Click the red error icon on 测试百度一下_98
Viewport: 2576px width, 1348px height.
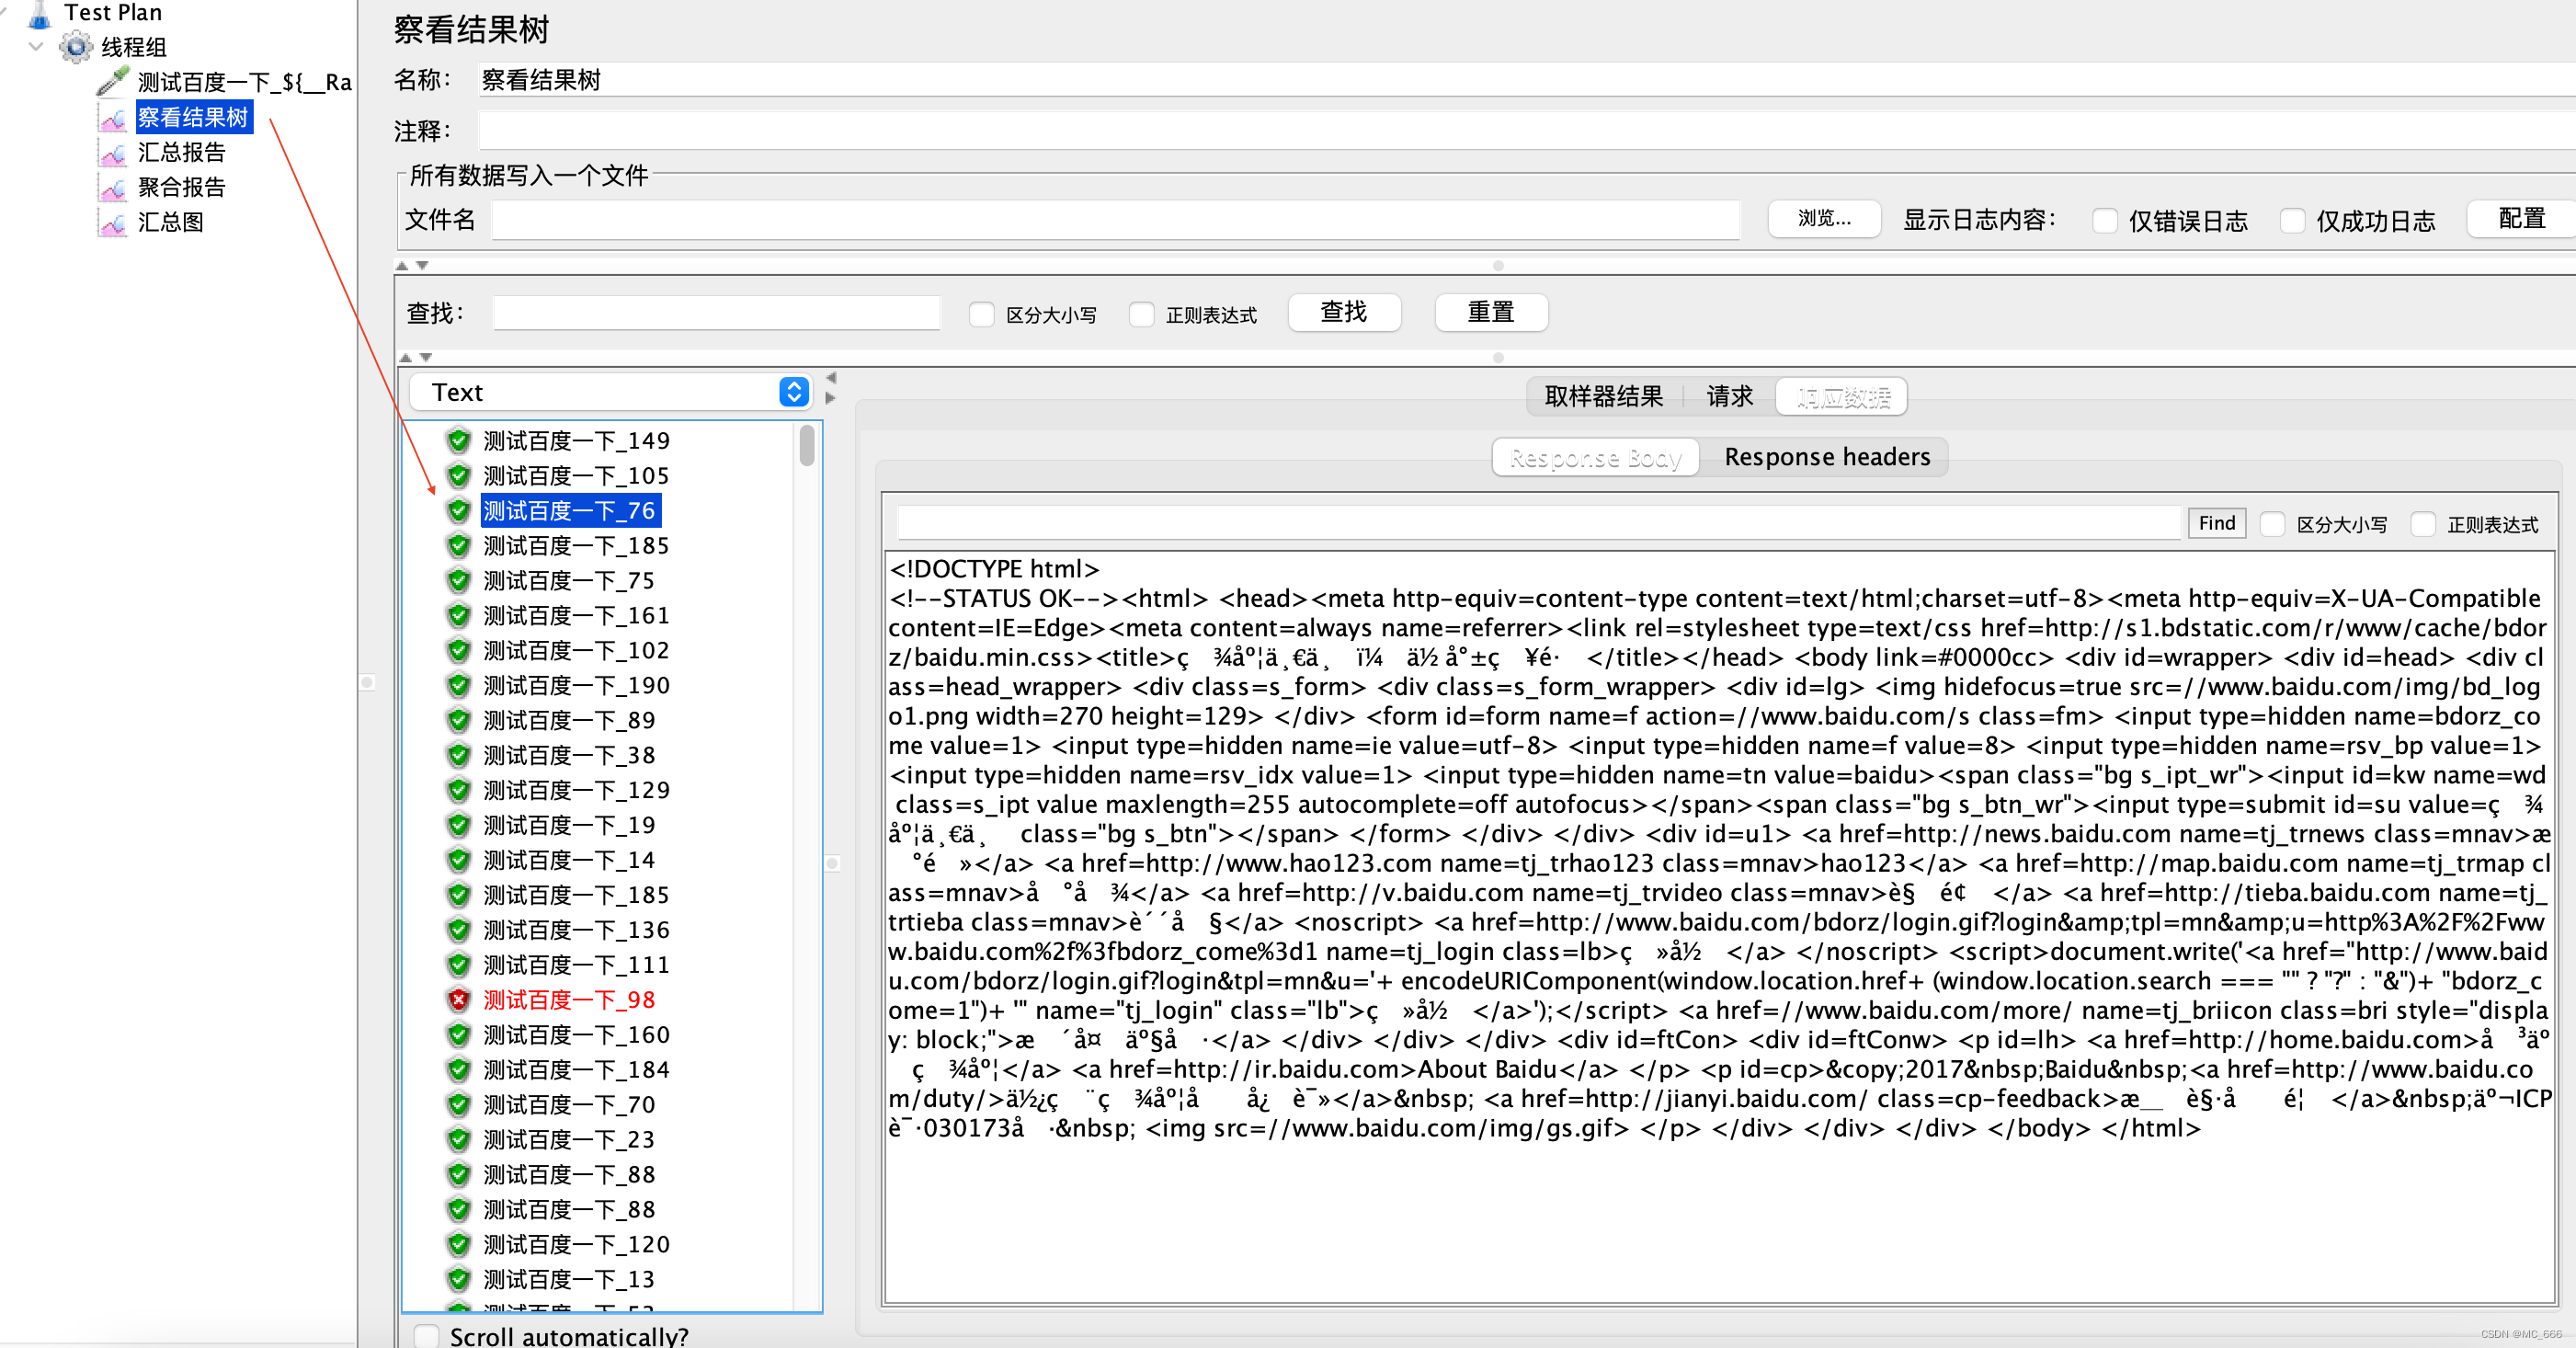tap(462, 999)
